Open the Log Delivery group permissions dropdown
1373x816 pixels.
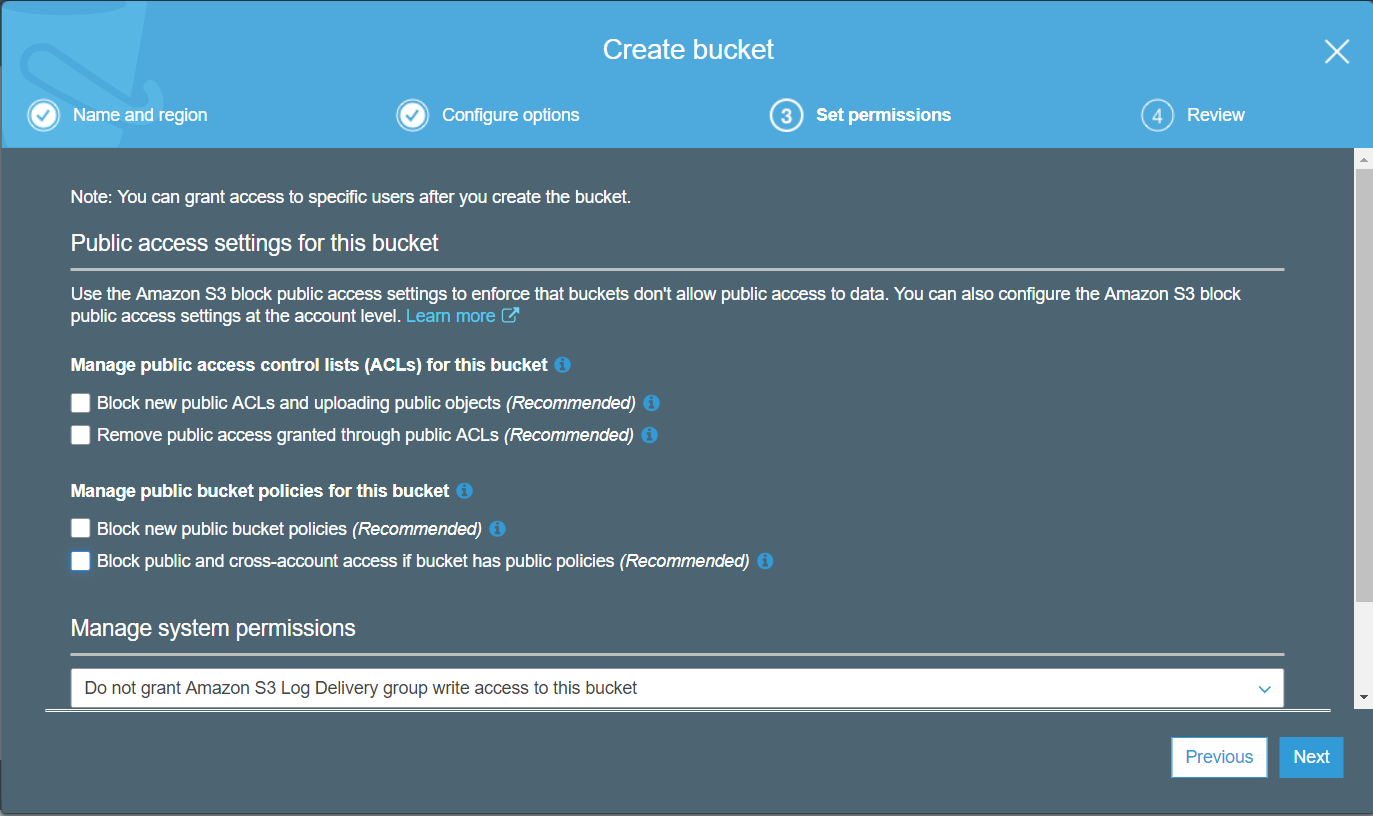(x=677, y=688)
